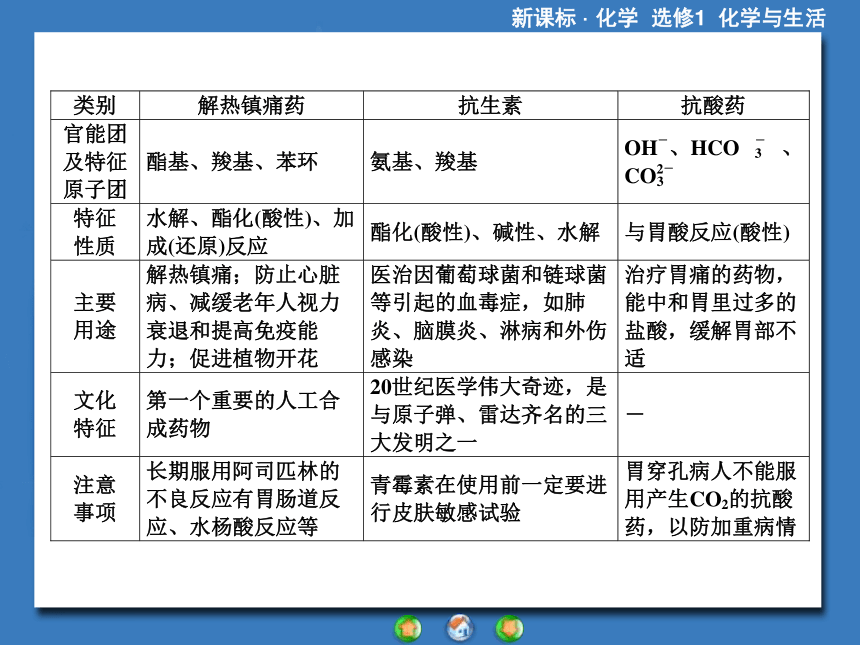
Task: Click the cell starting '医治因葡萄球菌和链球菌'
Action: pyautogui.click(x=490, y=316)
